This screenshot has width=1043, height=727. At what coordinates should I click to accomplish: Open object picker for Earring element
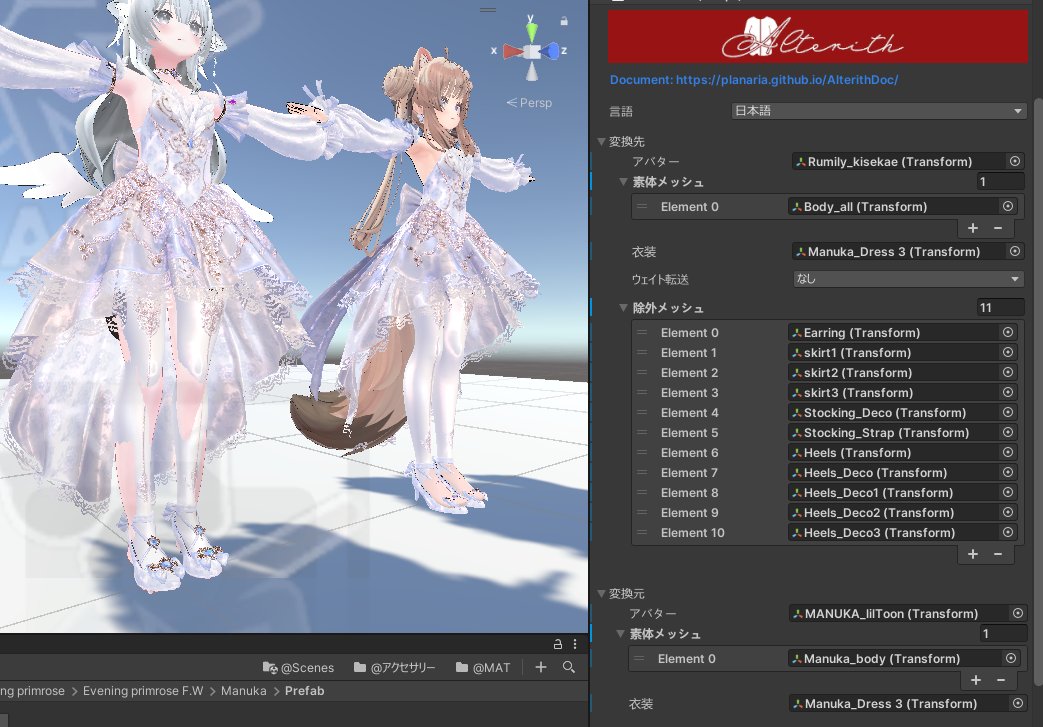click(x=1008, y=332)
